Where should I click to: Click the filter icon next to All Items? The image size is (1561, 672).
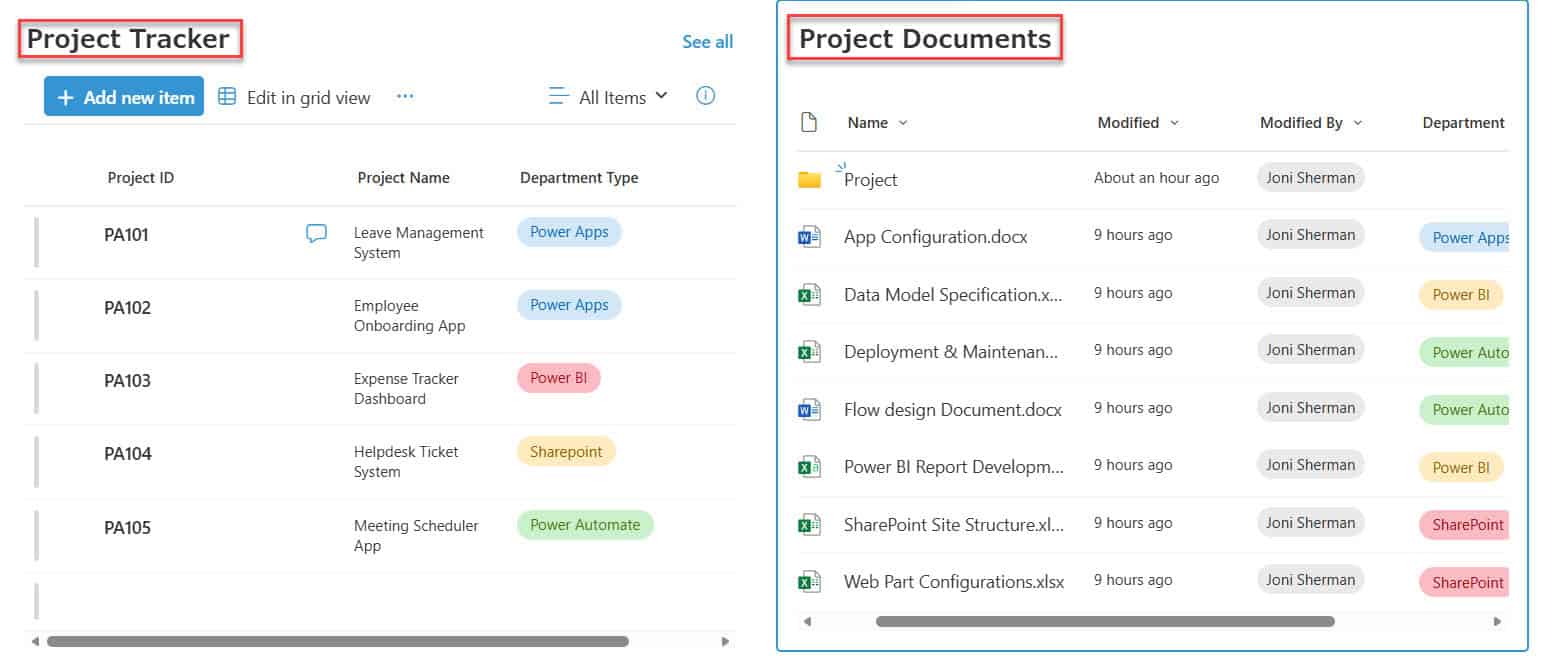pos(557,95)
